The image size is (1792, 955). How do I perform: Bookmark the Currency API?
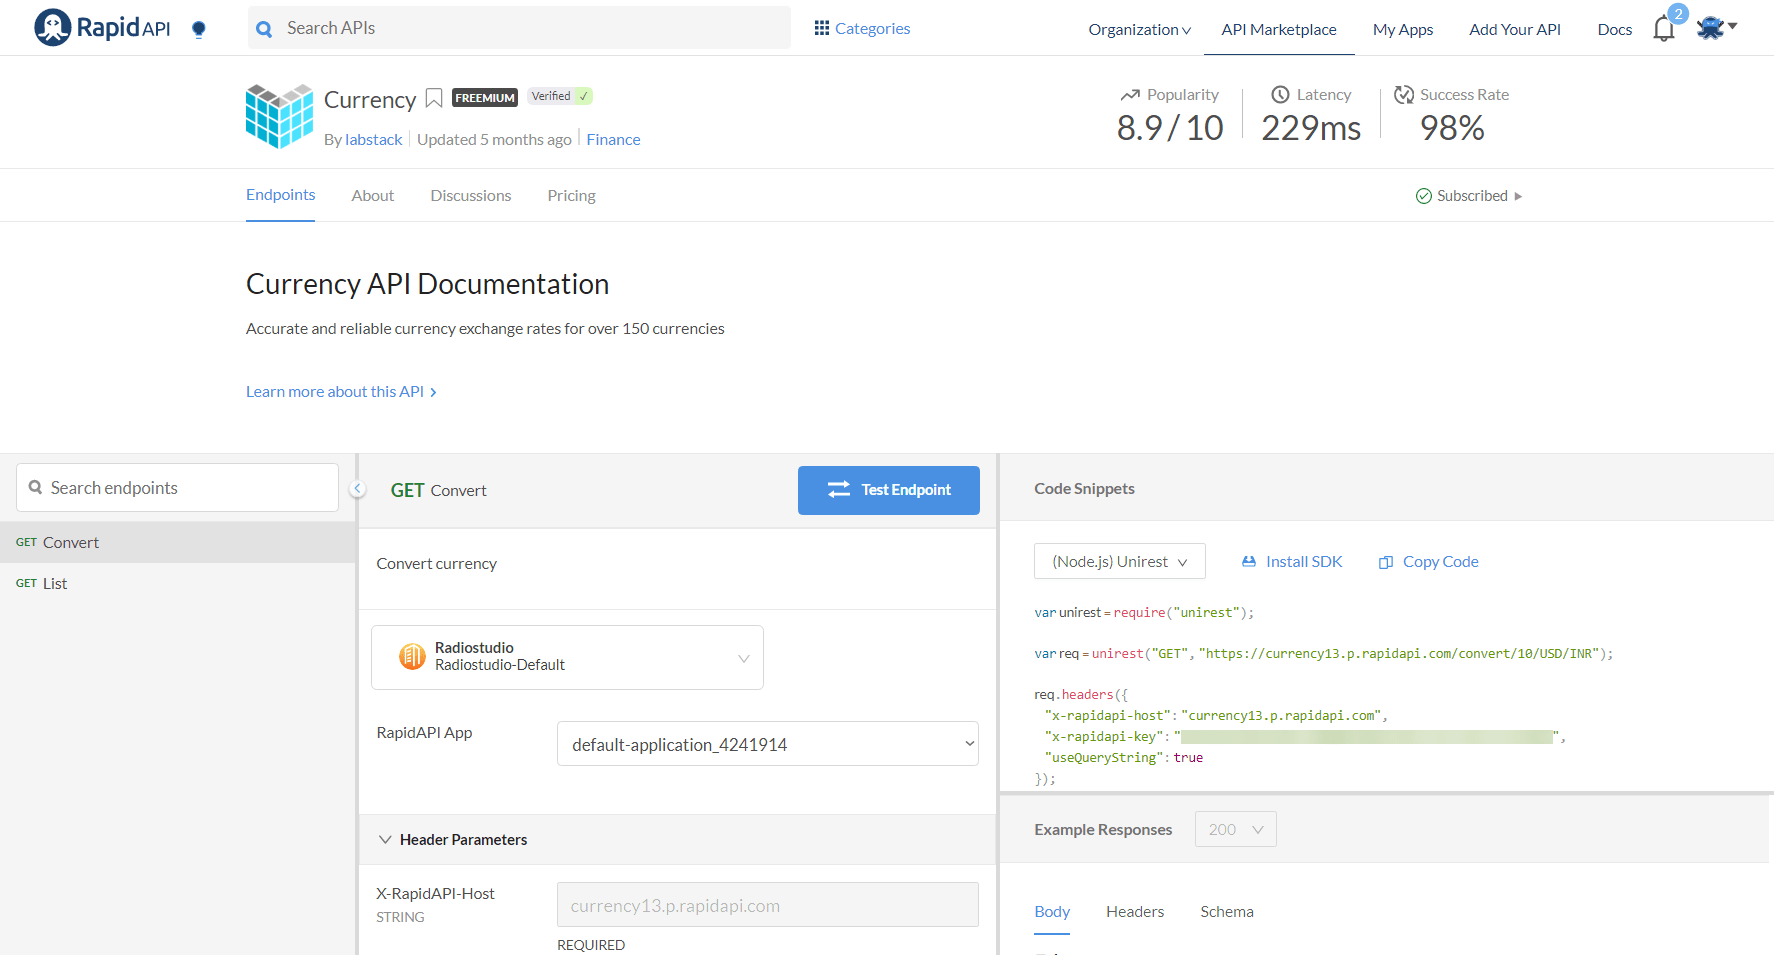[x=434, y=98]
